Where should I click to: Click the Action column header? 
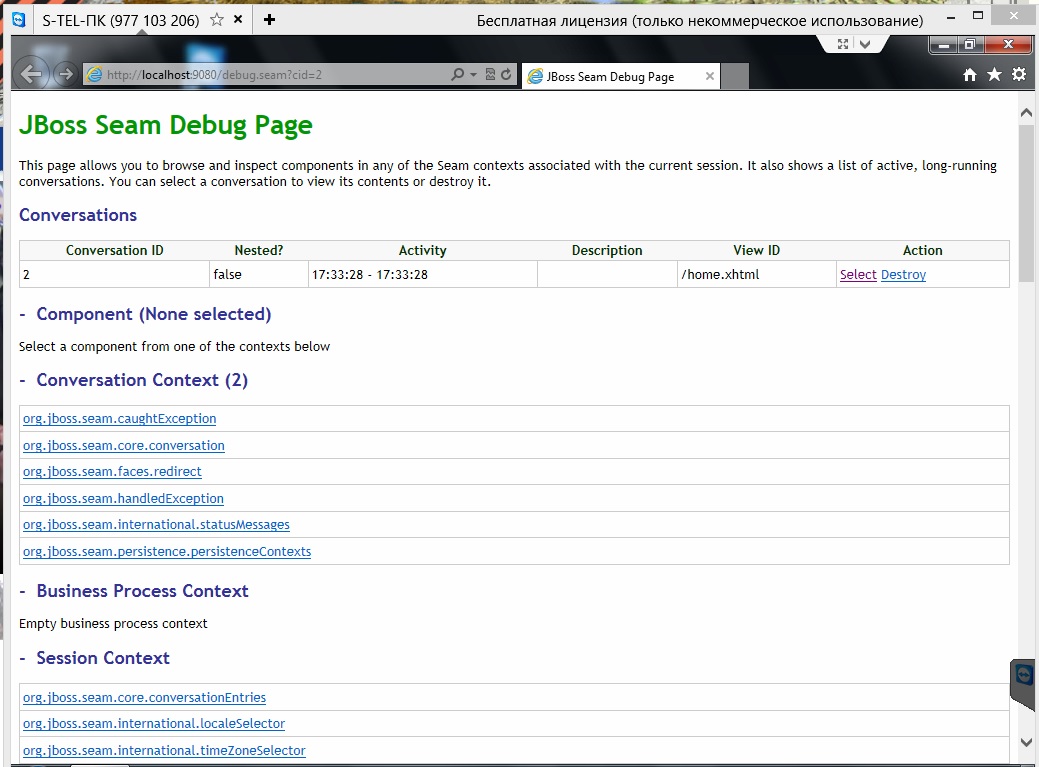point(922,250)
